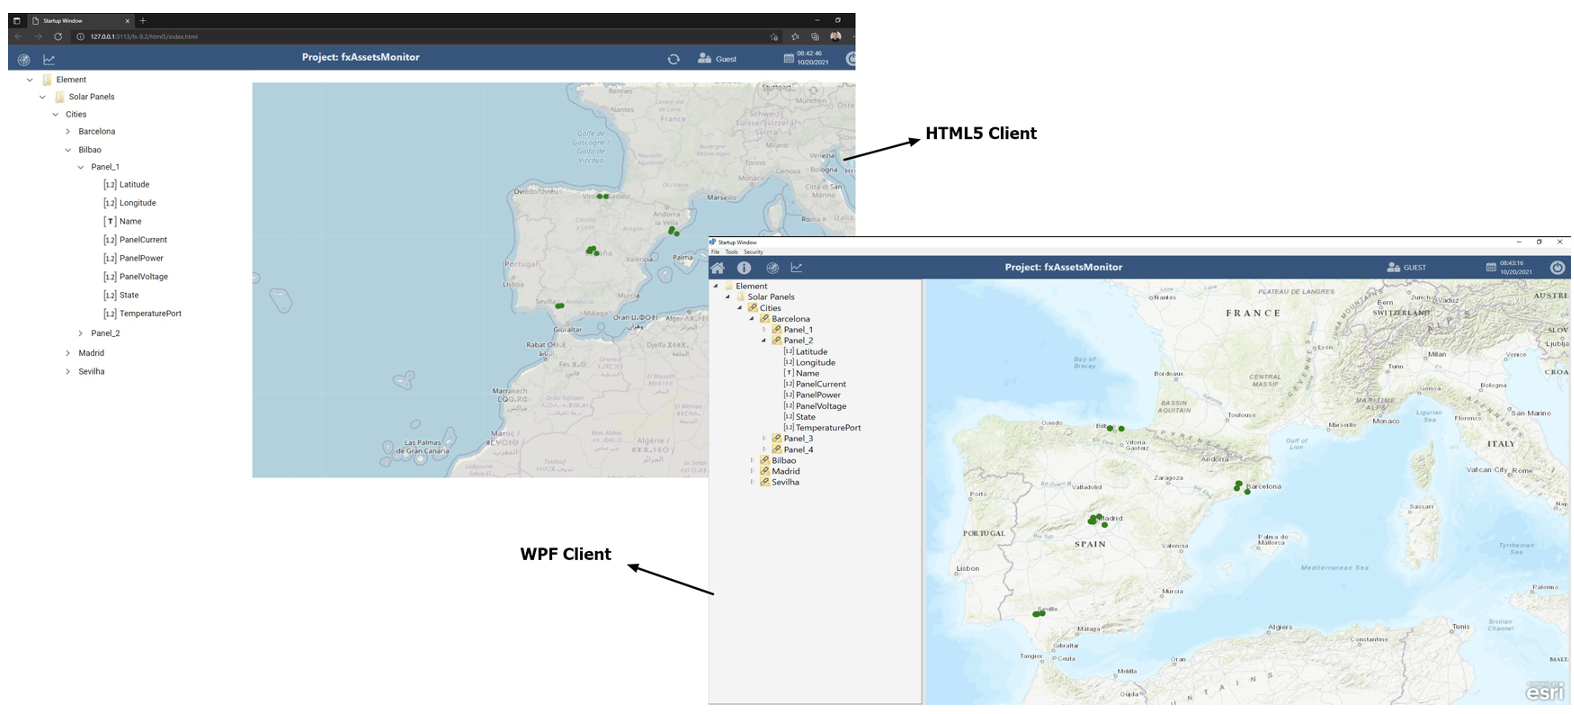Collapse the Barcelona node in WPF tree
The width and height of the screenshot is (1574, 714).
(x=752, y=319)
